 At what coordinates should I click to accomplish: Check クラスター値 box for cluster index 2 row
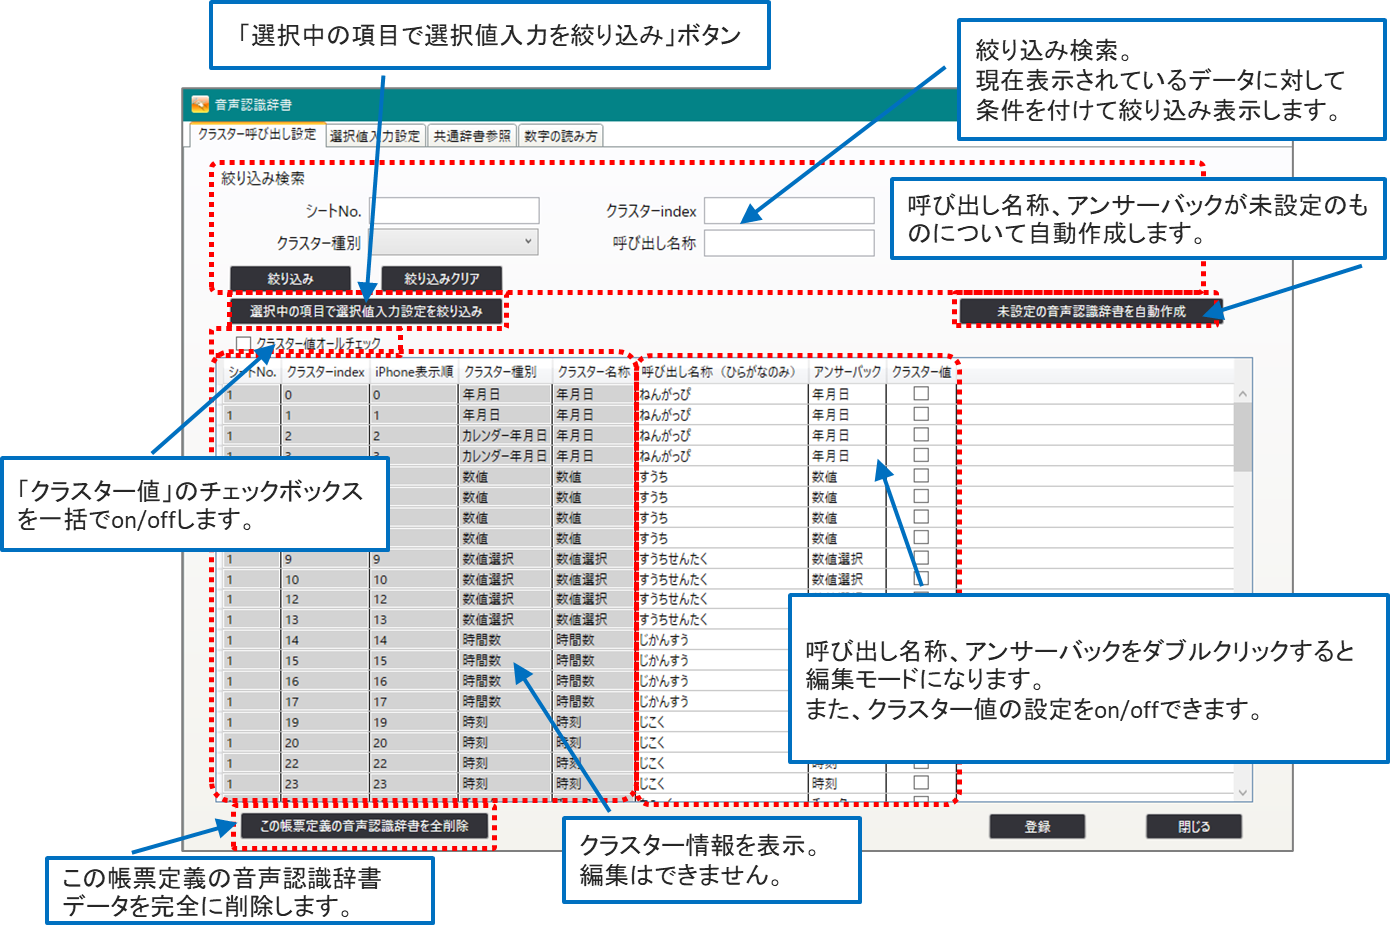point(921,435)
